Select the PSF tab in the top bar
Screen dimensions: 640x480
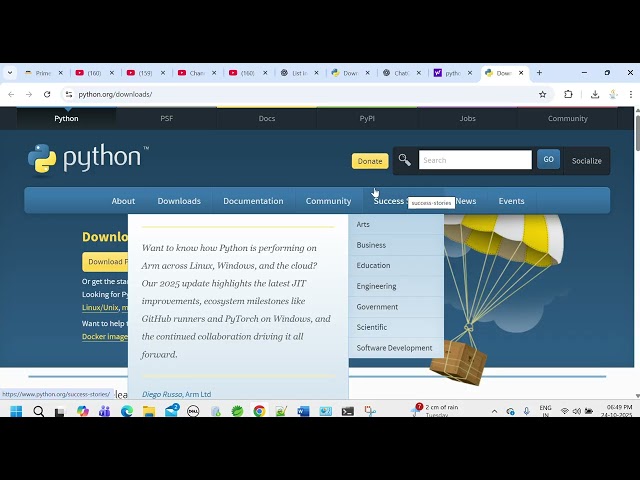point(167,118)
